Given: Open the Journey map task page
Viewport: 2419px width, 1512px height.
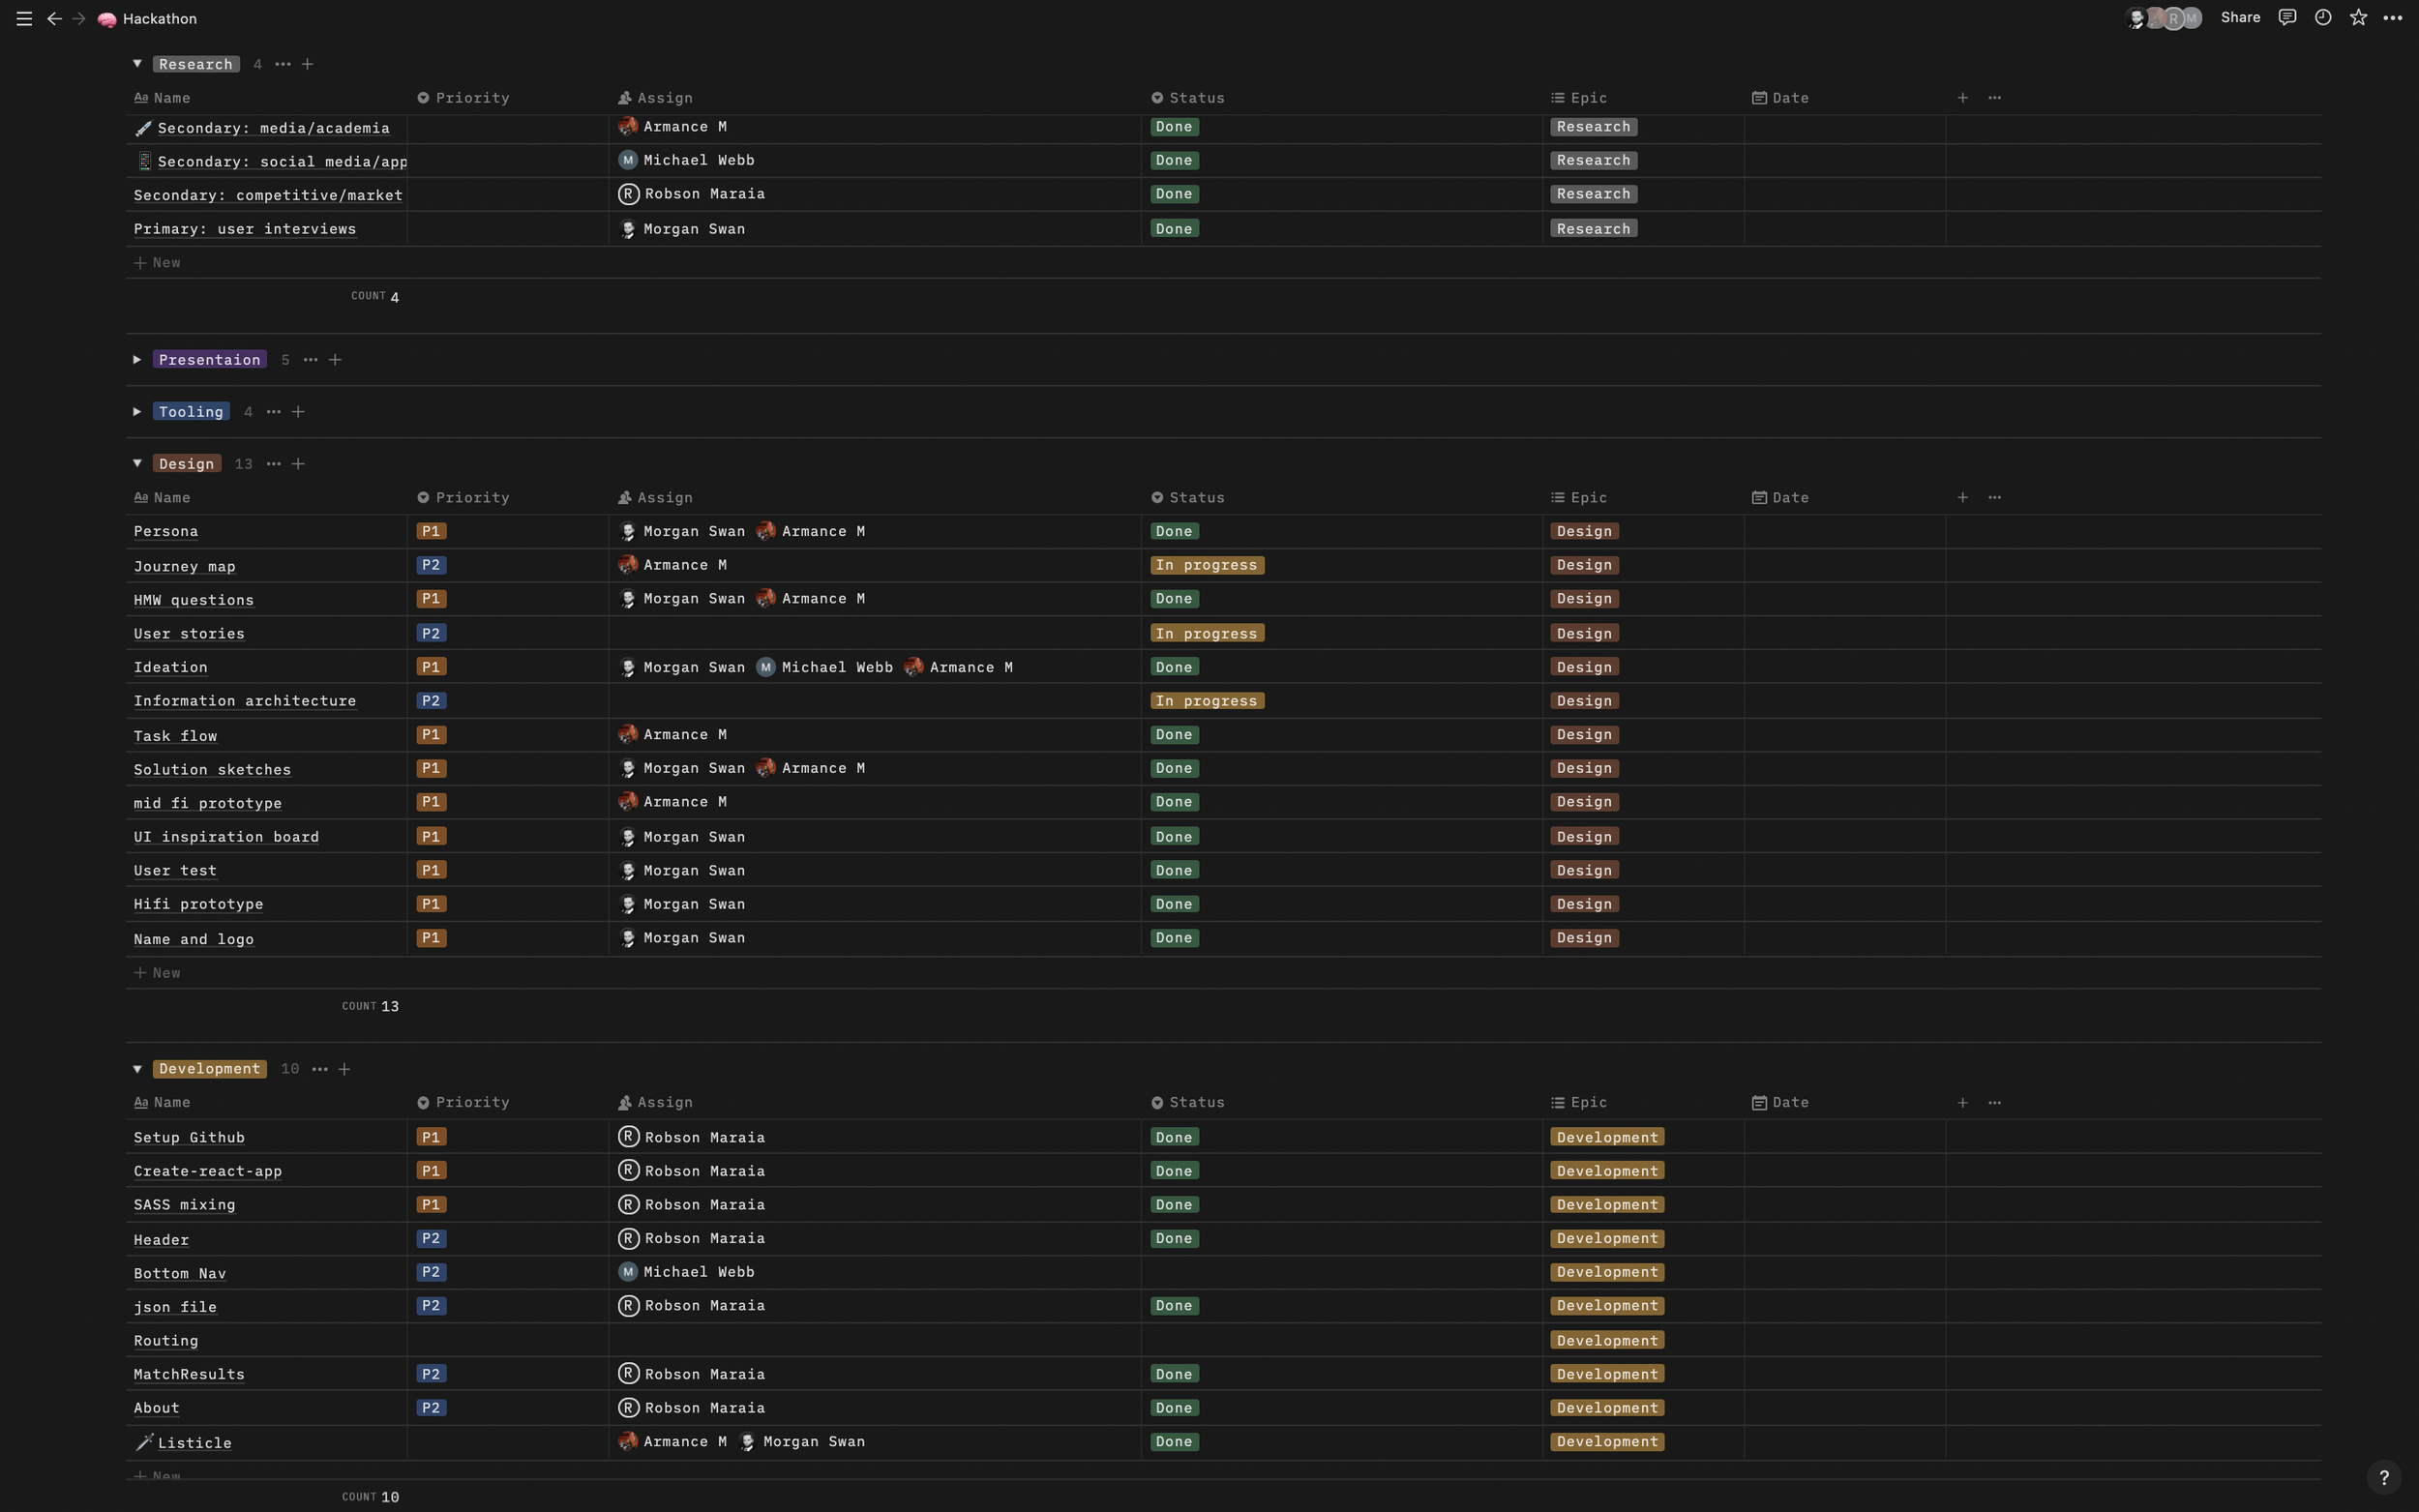Looking at the screenshot, I should click(x=185, y=567).
